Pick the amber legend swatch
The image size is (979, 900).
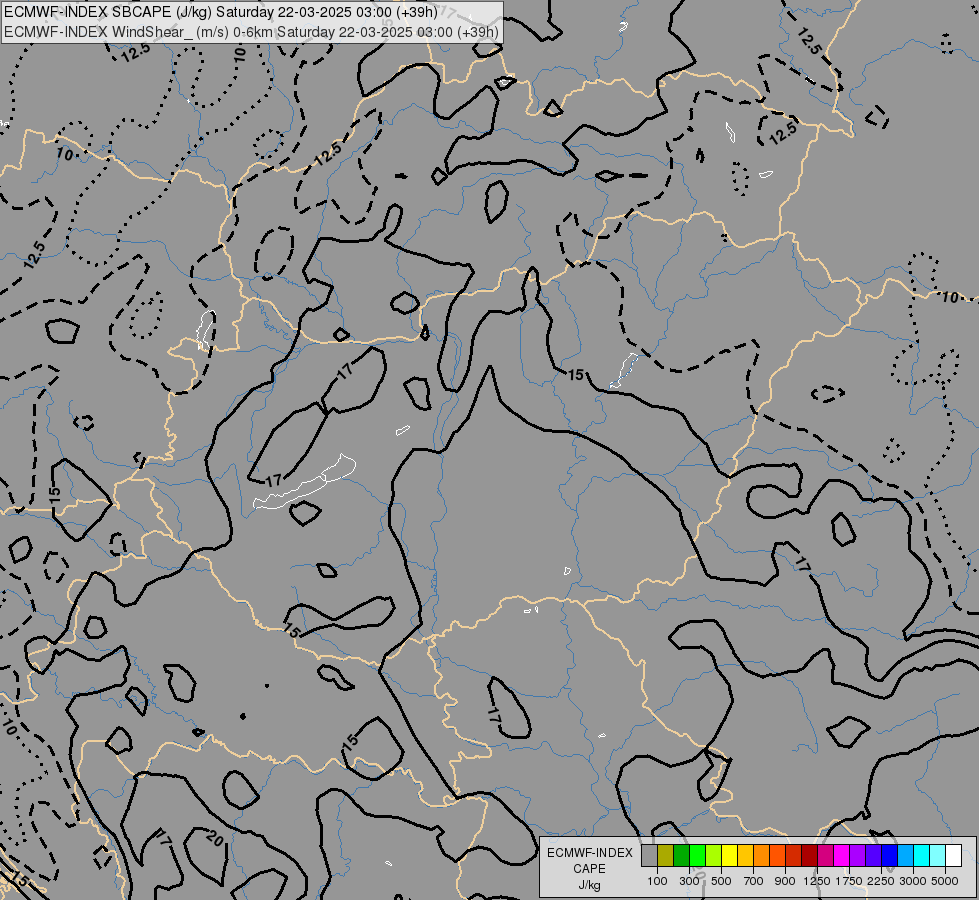(745, 856)
